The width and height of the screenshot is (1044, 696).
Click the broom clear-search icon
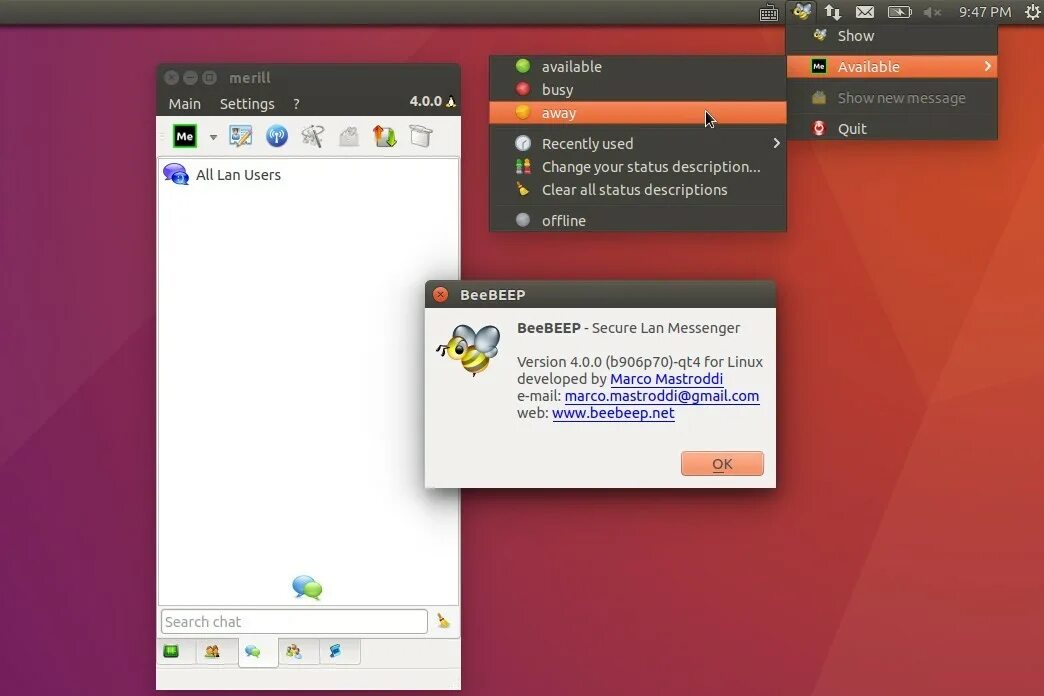pyautogui.click(x=443, y=621)
